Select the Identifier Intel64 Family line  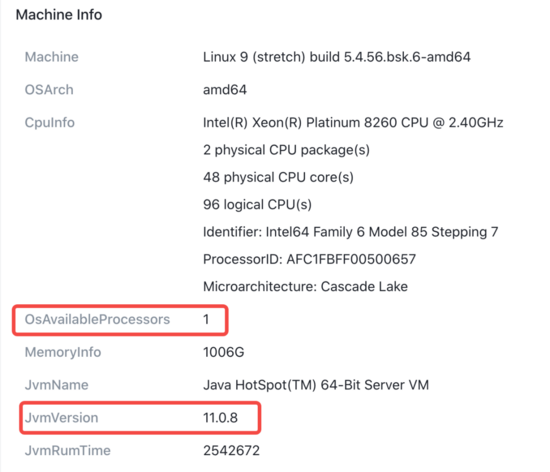[350, 232]
